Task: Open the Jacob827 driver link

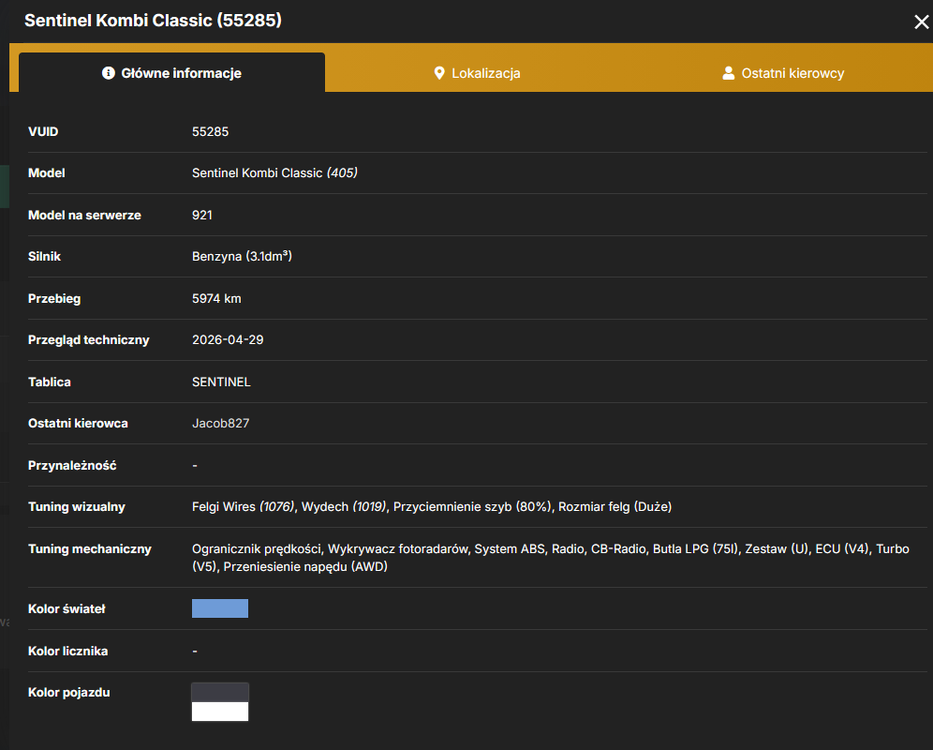Action: (220, 423)
